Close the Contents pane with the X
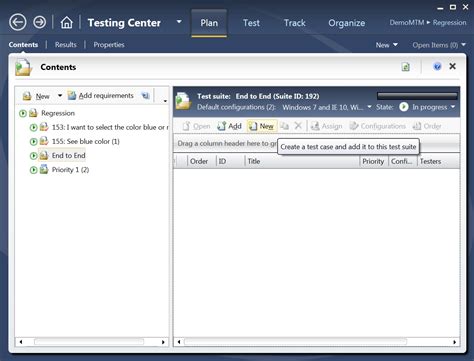Viewport: 474px width, 361px height. click(x=452, y=66)
